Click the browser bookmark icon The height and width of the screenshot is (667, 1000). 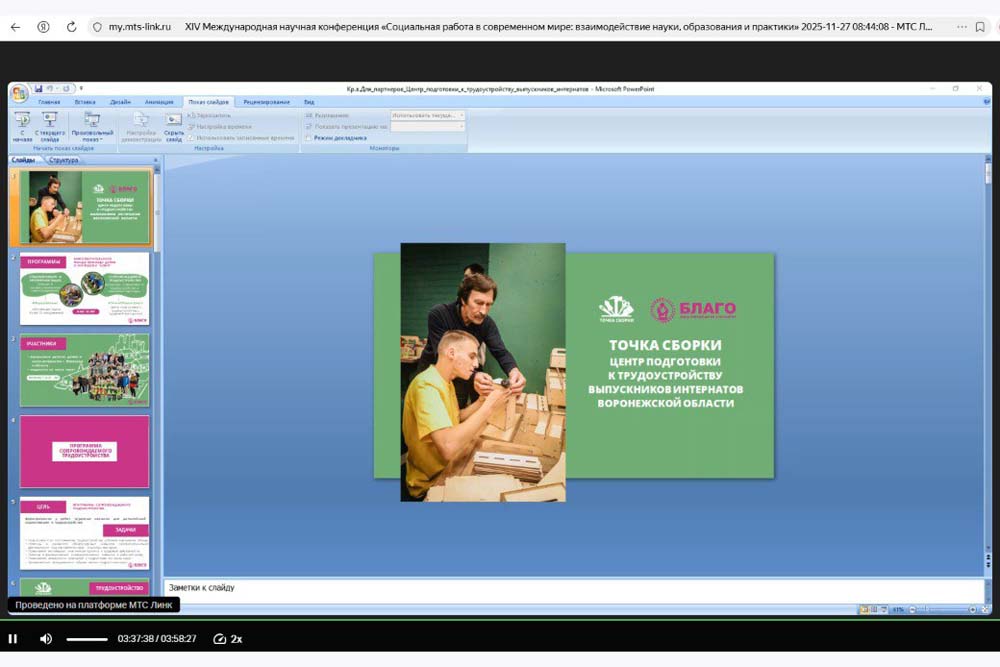click(x=980, y=27)
